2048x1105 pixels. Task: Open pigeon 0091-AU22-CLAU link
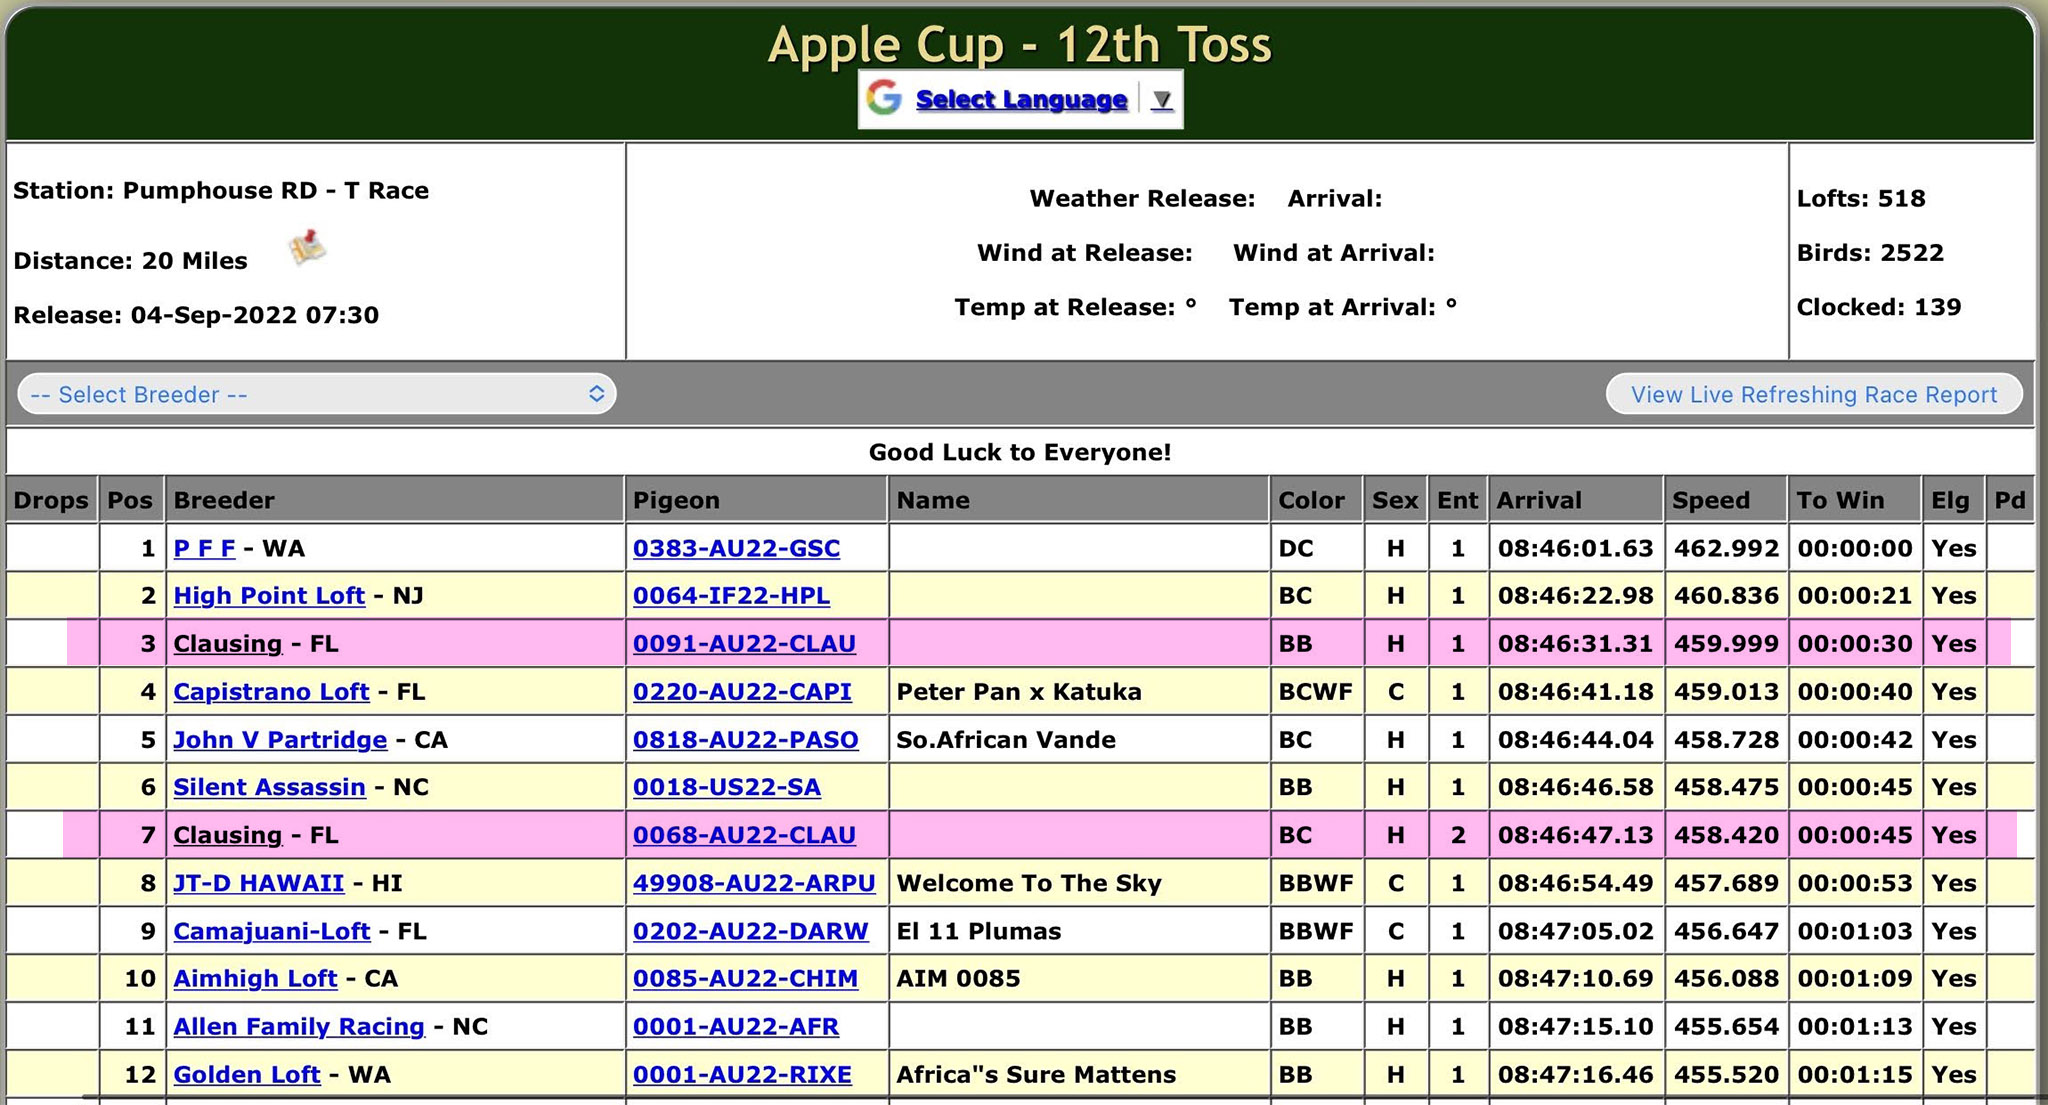click(744, 644)
